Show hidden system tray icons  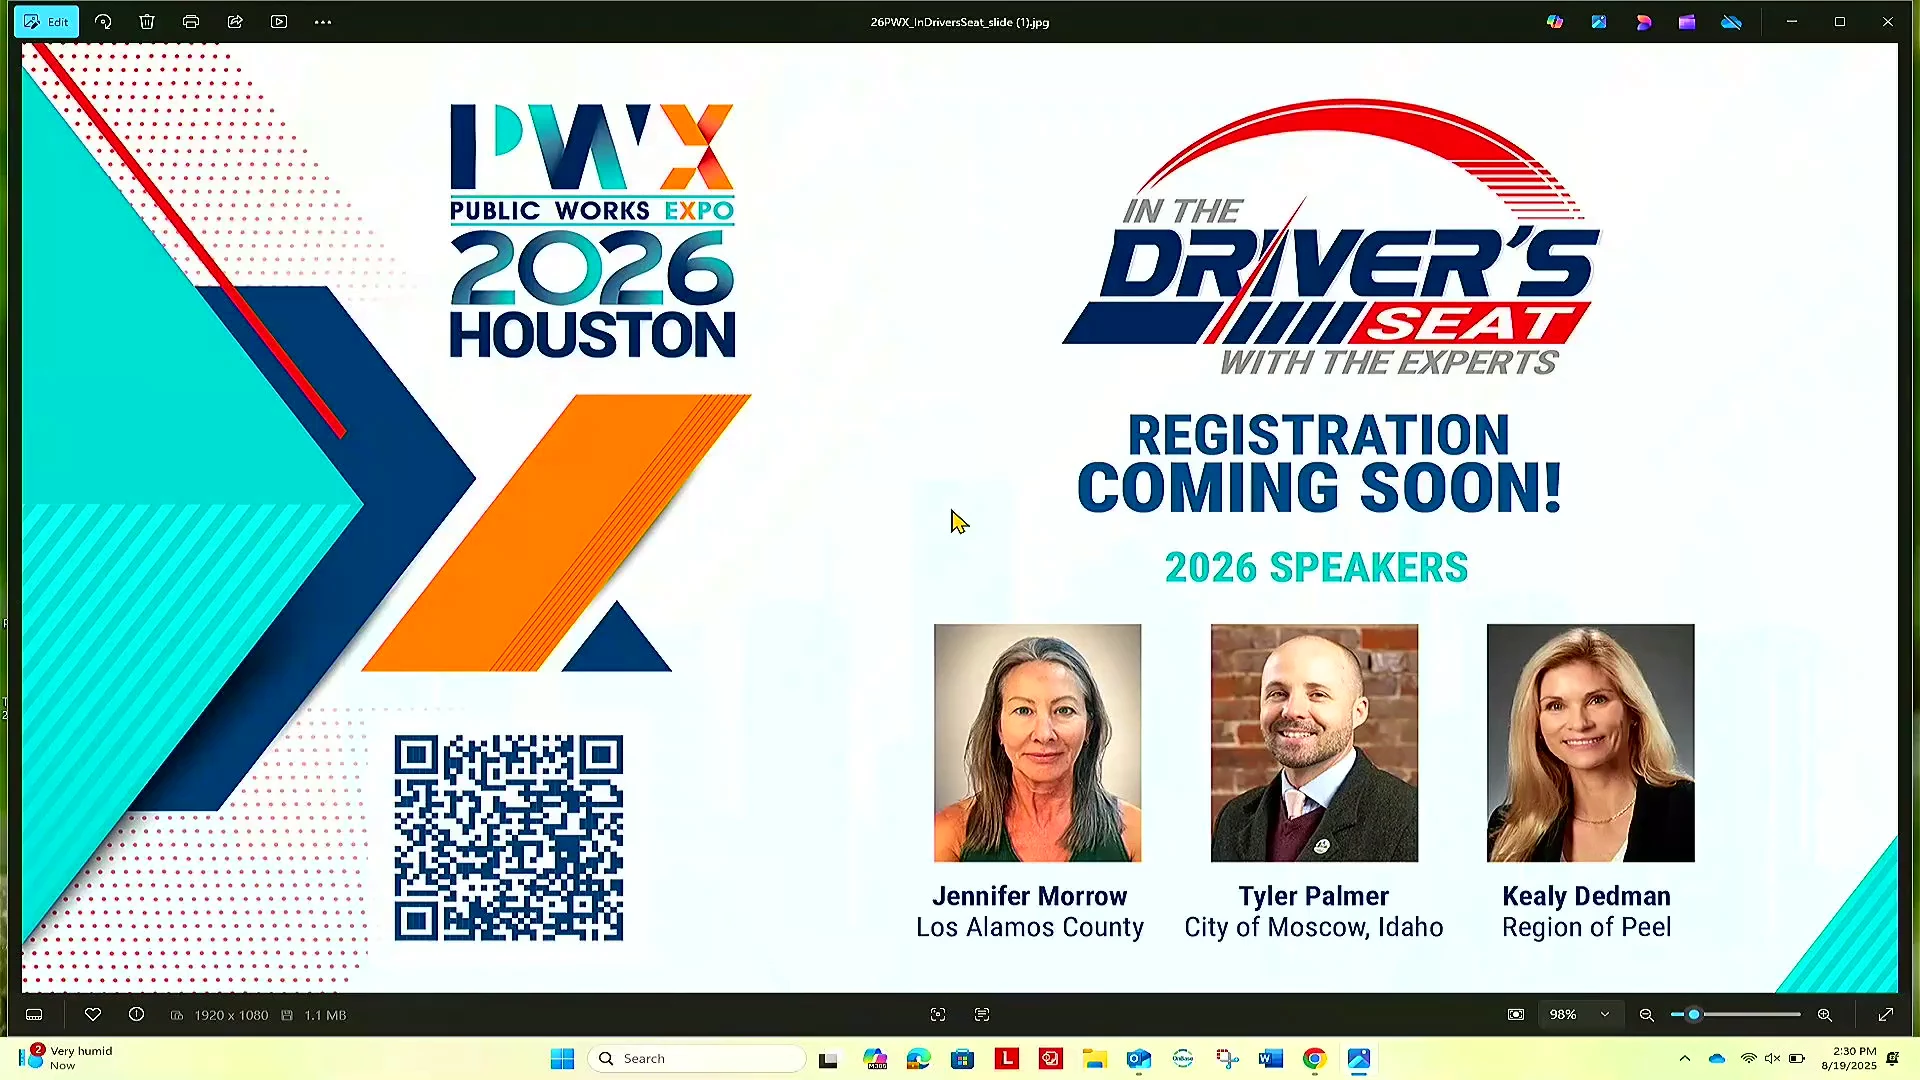[1685, 1059]
